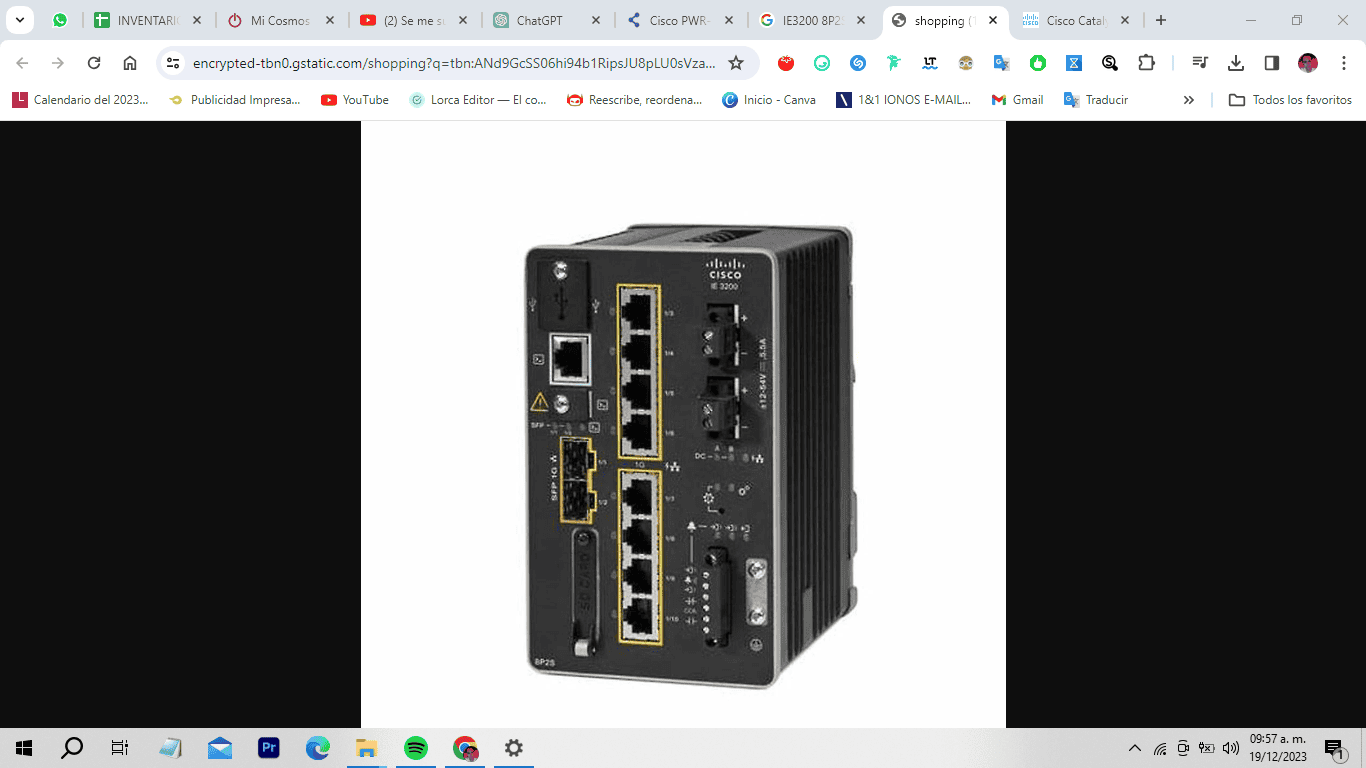Switch to the YouTube Se me su tab
This screenshot has height=768, width=1366.
click(414, 20)
